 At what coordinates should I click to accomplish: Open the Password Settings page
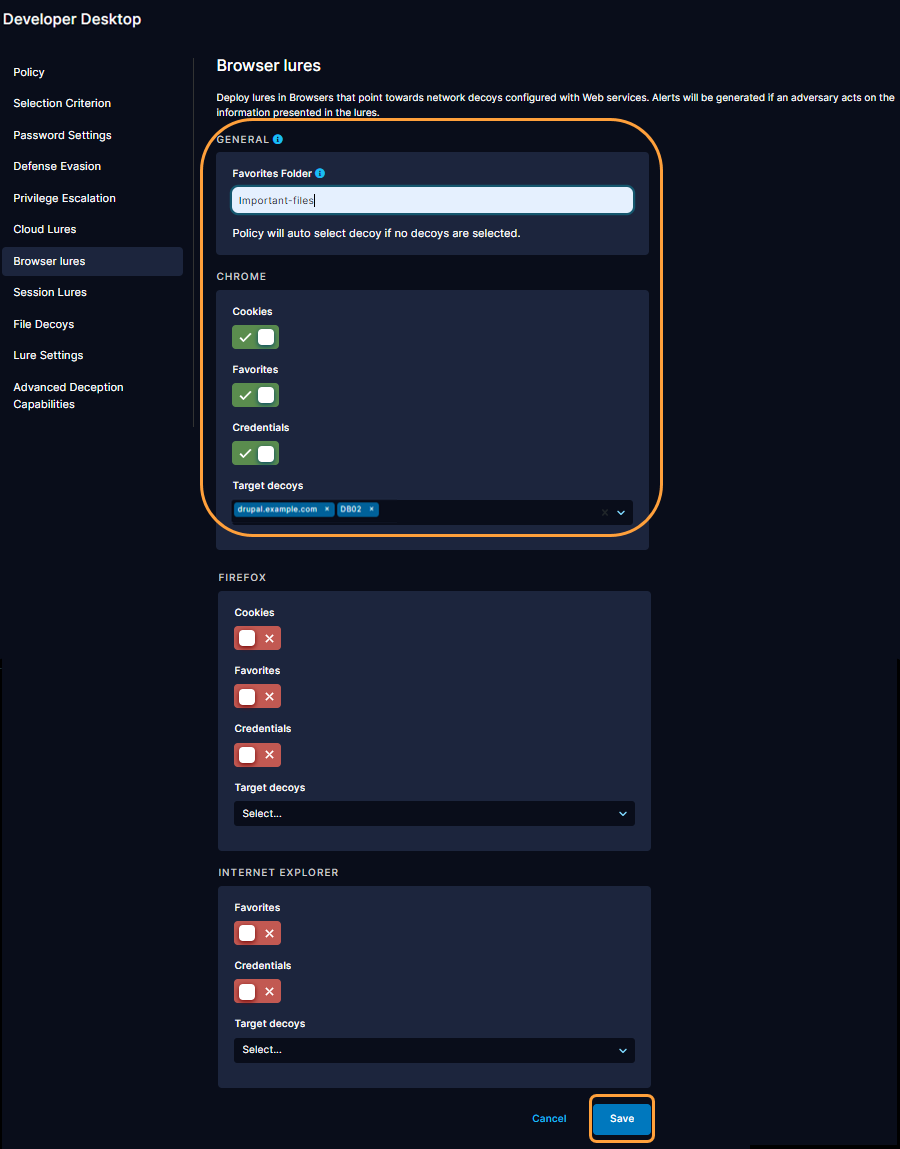click(61, 135)
